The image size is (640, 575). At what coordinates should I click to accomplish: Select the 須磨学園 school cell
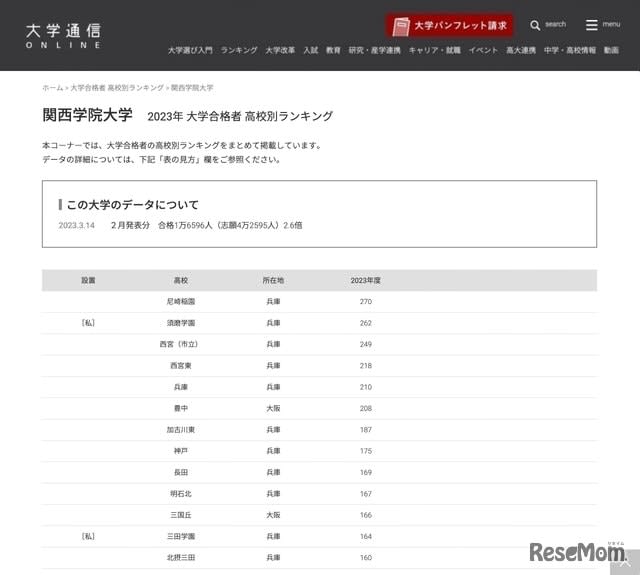(x=181, y=323)
